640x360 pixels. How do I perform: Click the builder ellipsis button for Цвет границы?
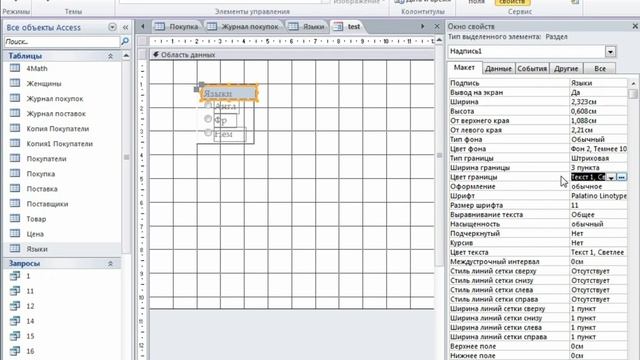pos(622,177)
